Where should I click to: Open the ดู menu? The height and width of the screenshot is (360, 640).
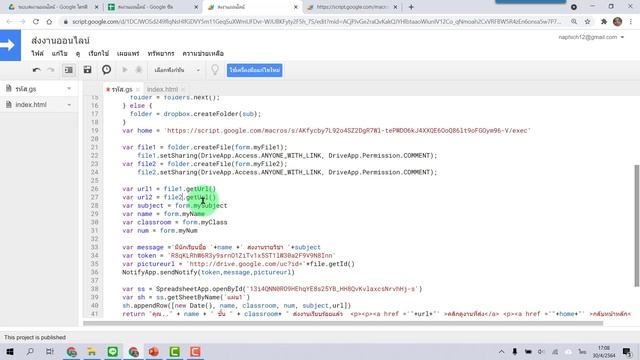pyautogui.click(x=78, y=53)
